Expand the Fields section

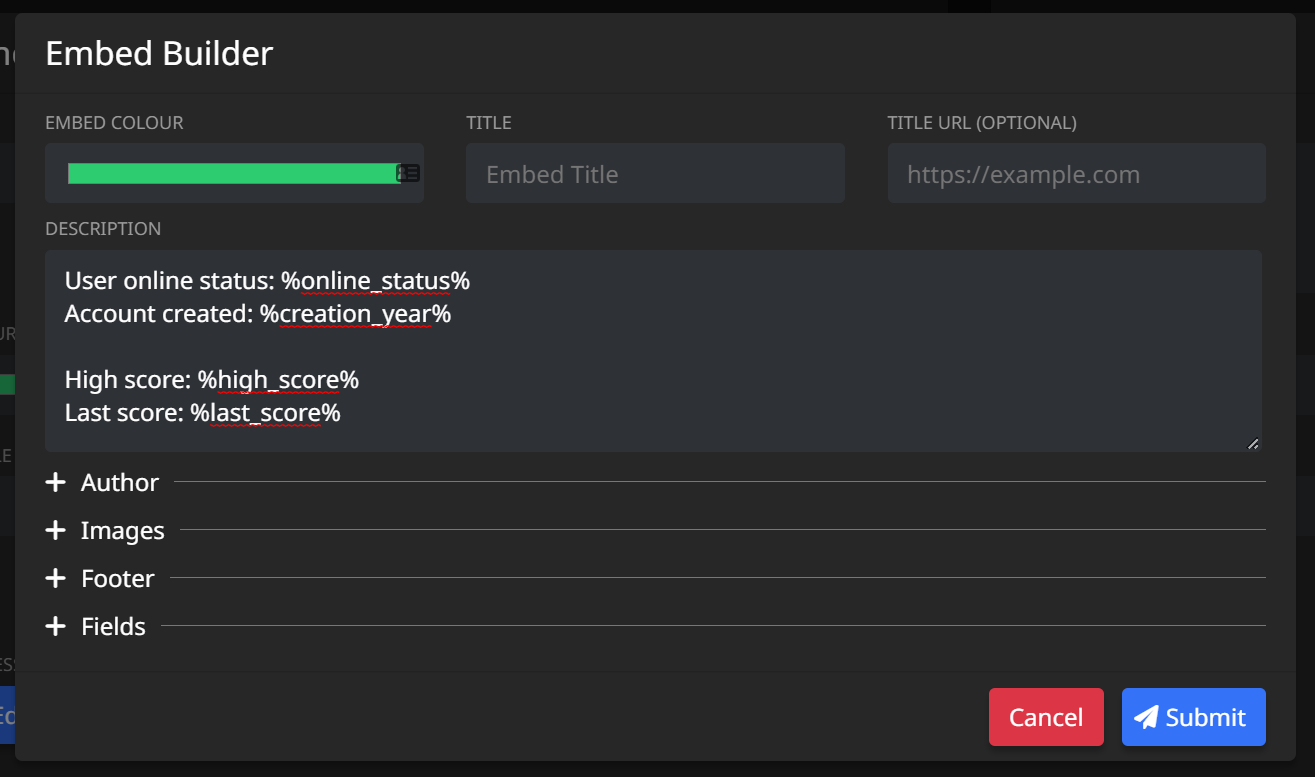[112, 626]
